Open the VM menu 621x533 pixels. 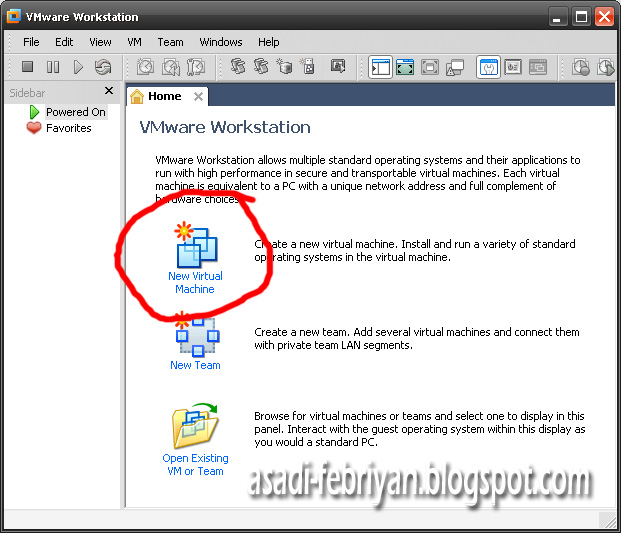134,42
